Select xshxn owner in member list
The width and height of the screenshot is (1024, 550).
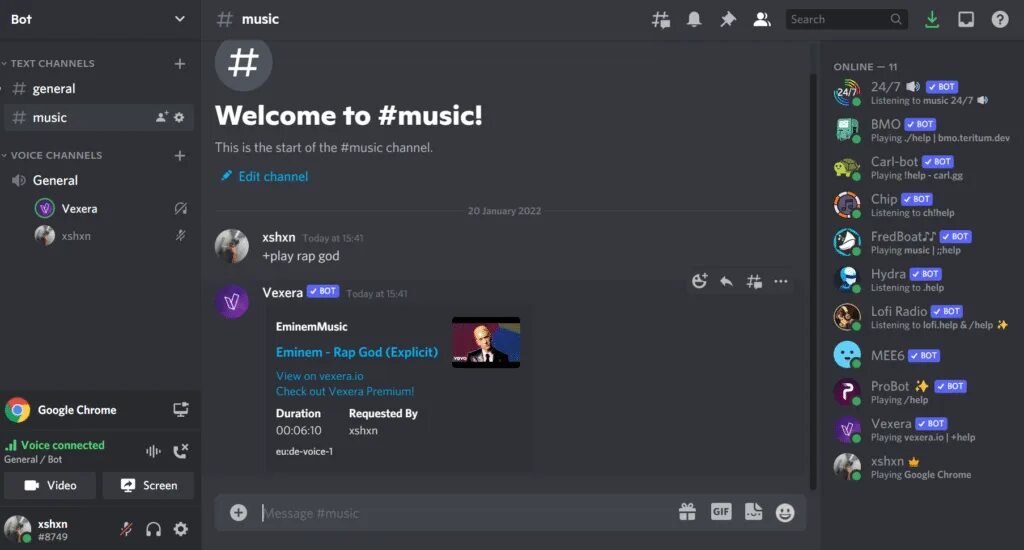tap(922, 467)
